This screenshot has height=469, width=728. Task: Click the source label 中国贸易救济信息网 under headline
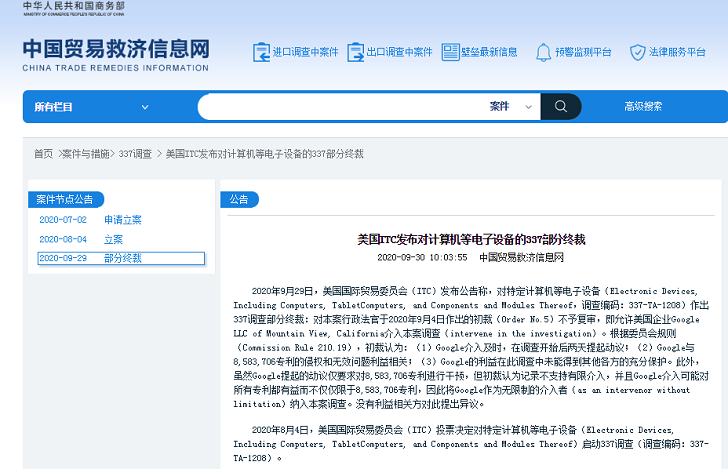521,258
